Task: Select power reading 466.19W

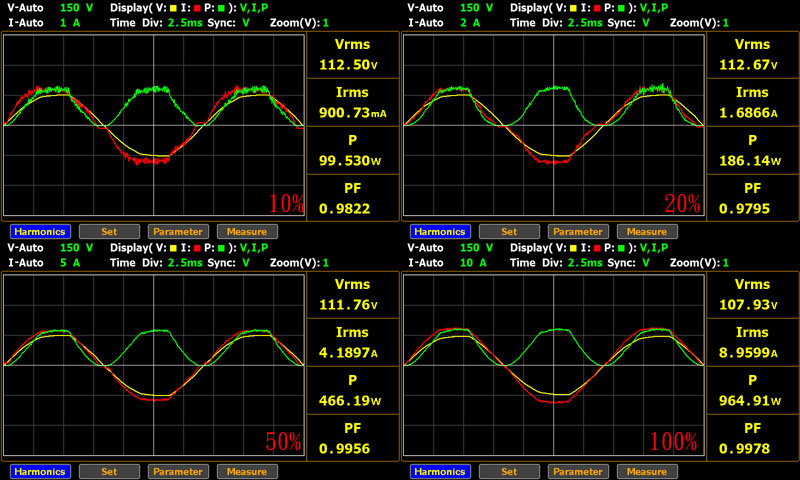Action: [x=350, y=400]
